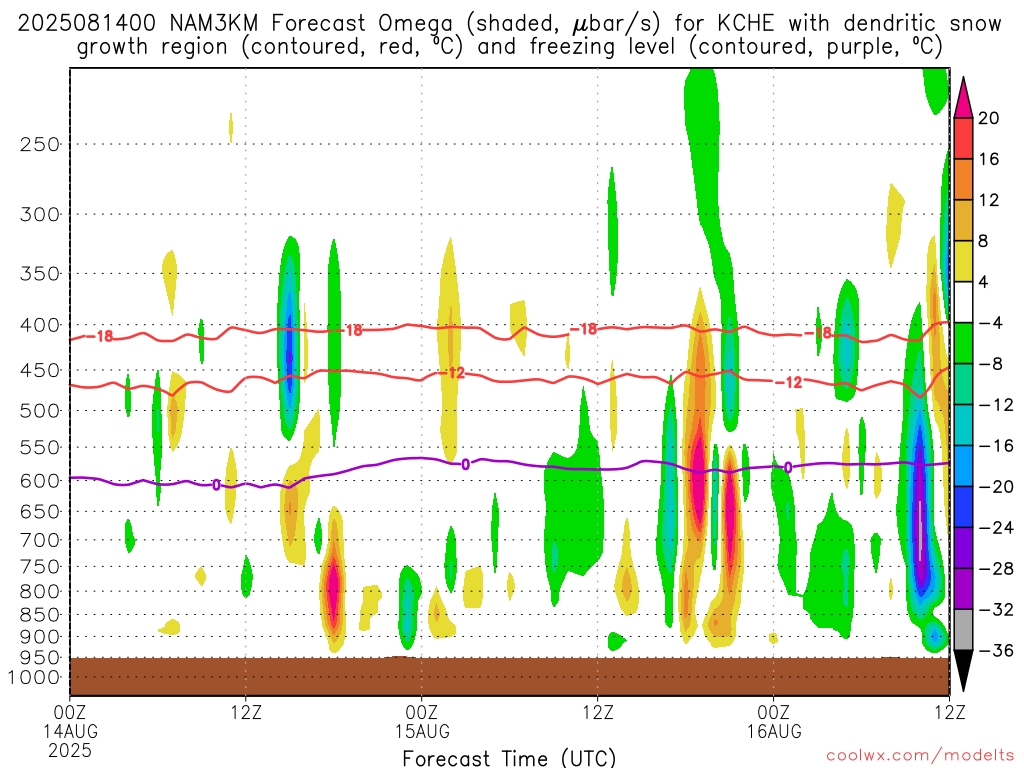Select the cyan -12 to -16 colorbar swatch

click(963, 425)
